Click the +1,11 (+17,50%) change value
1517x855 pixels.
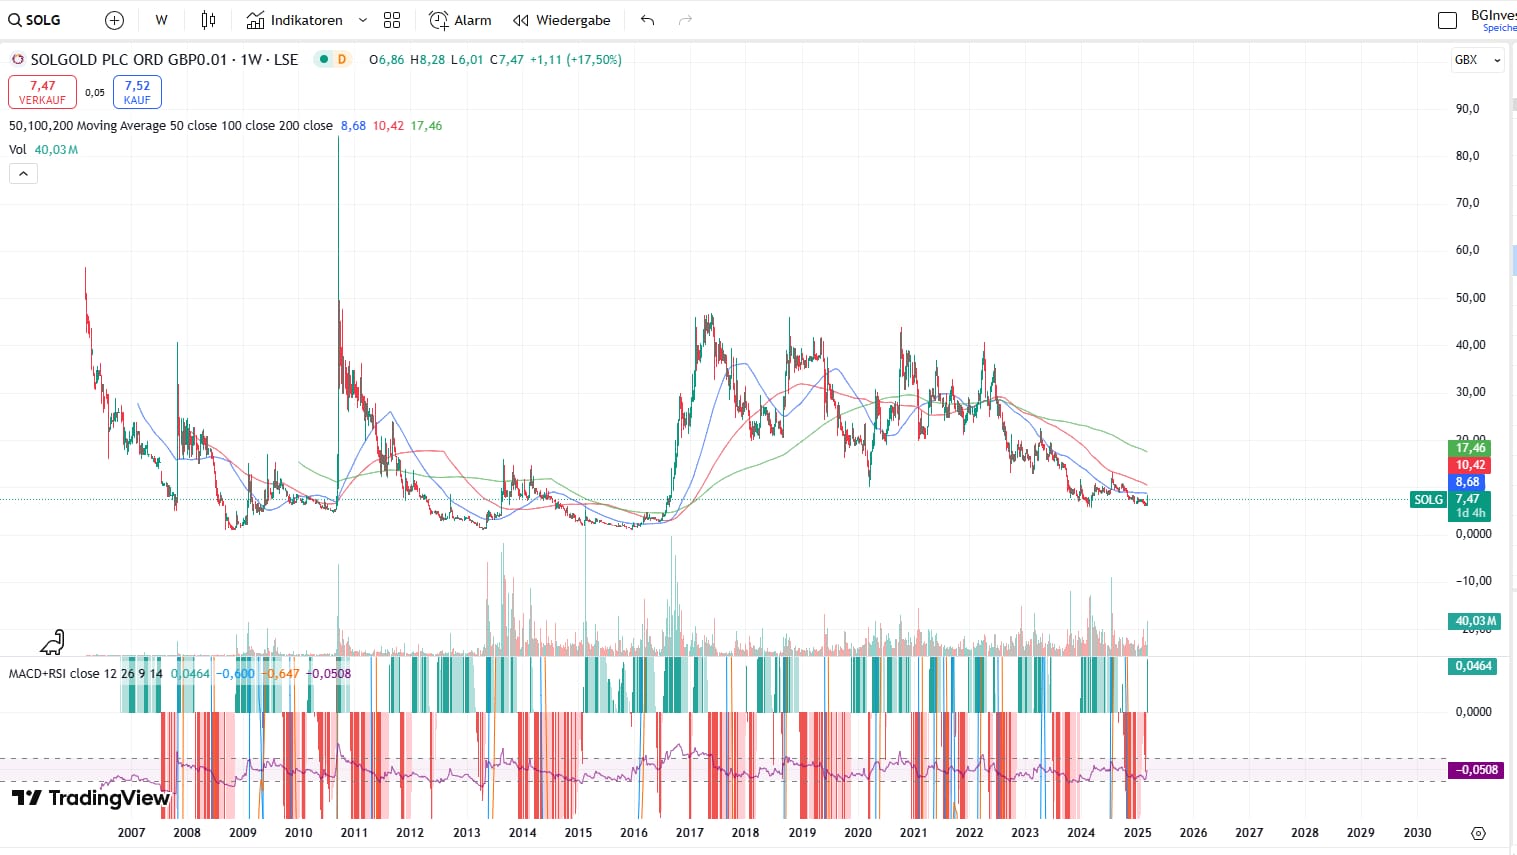click(576, 60)
